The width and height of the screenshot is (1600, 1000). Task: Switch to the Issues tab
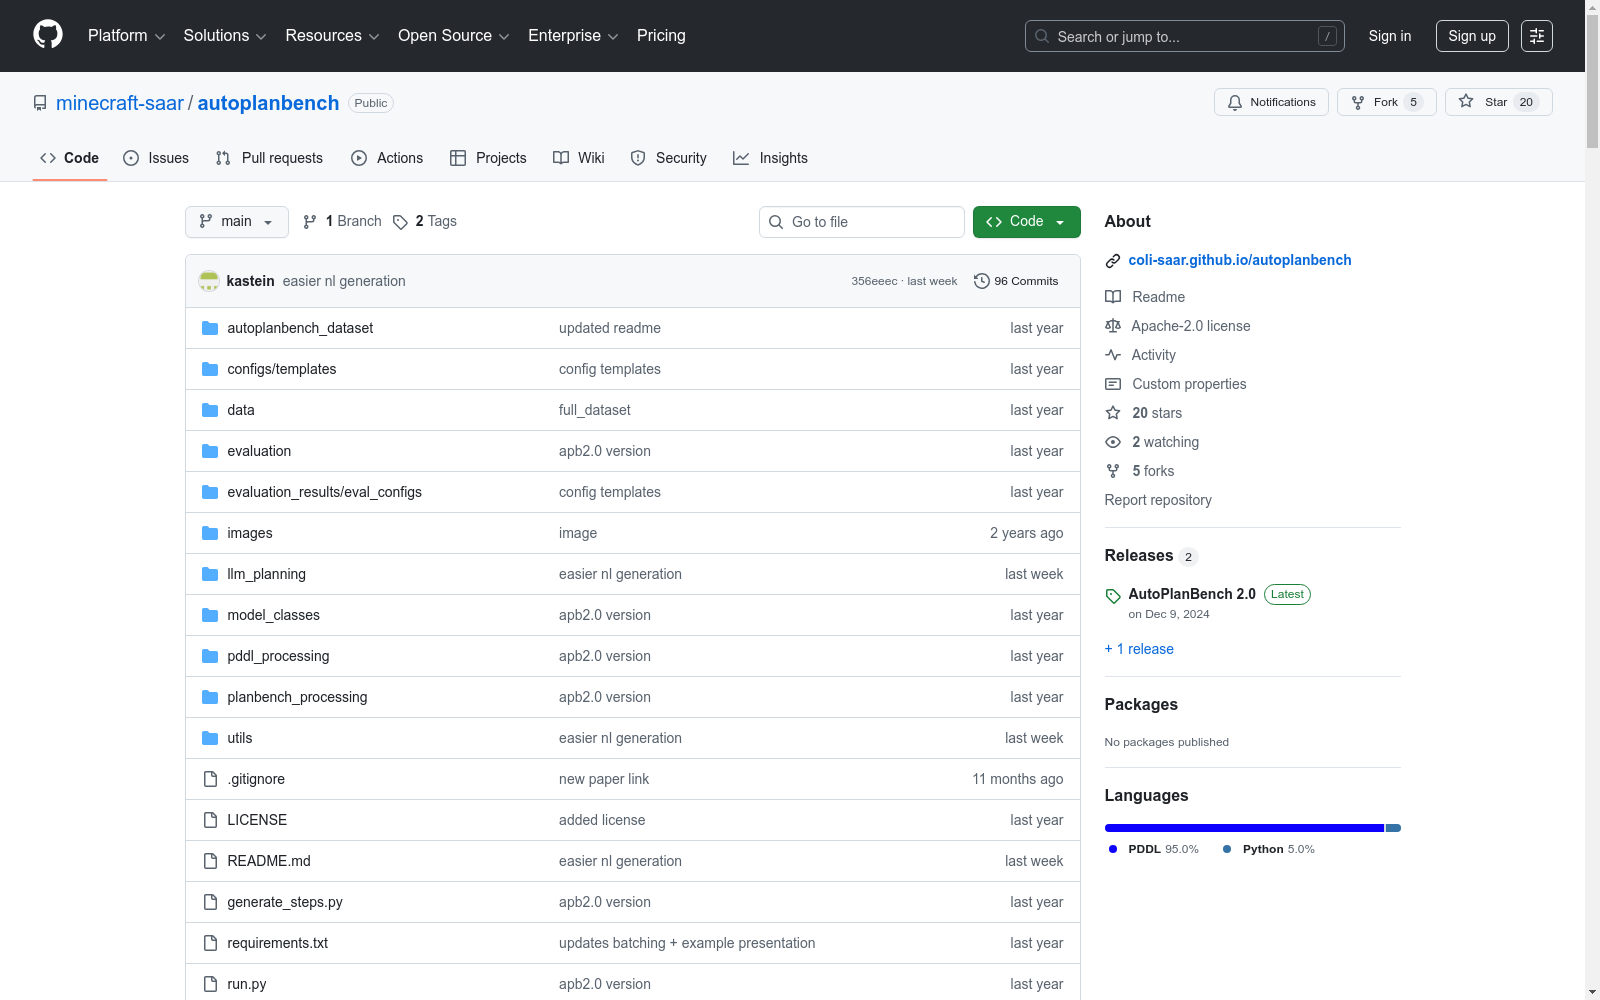click(x=156, y=158)
